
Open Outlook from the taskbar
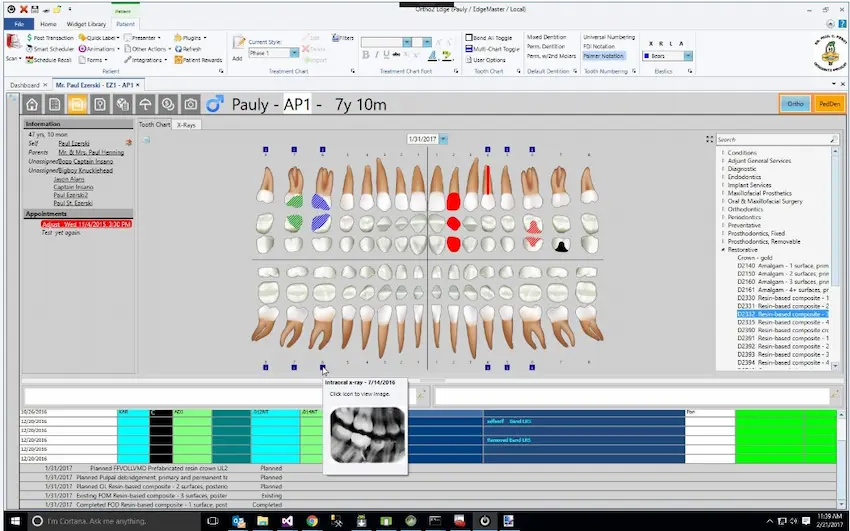[239, 521]
